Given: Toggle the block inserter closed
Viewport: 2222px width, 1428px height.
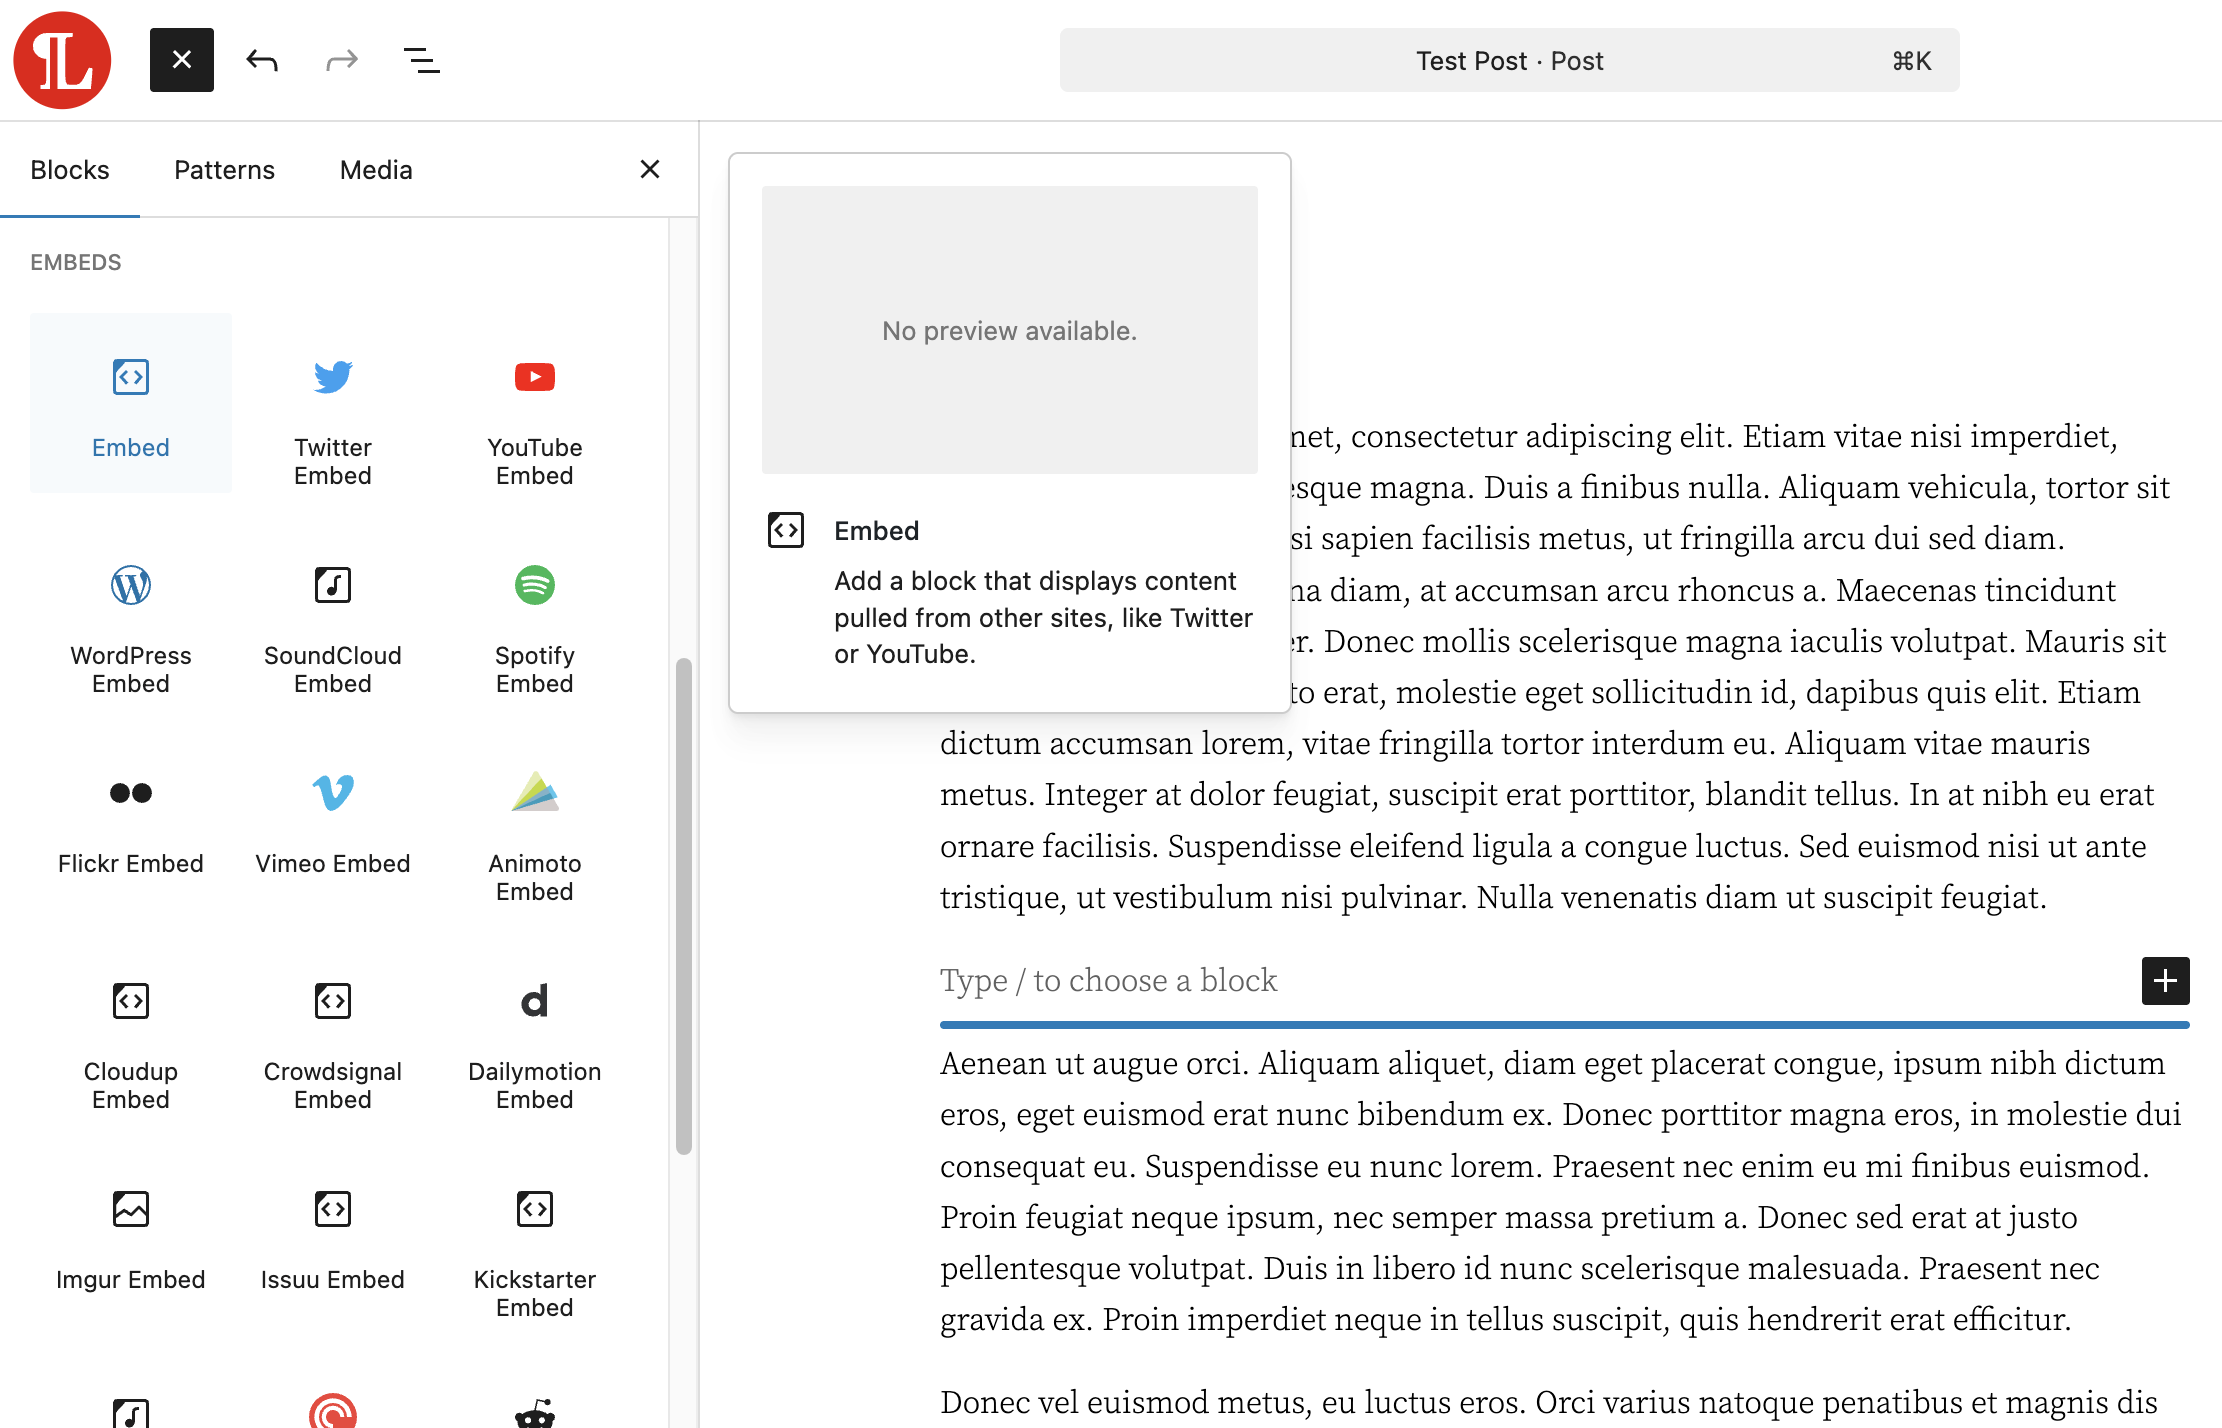Looking at the screenshot, I should (182, 60).
